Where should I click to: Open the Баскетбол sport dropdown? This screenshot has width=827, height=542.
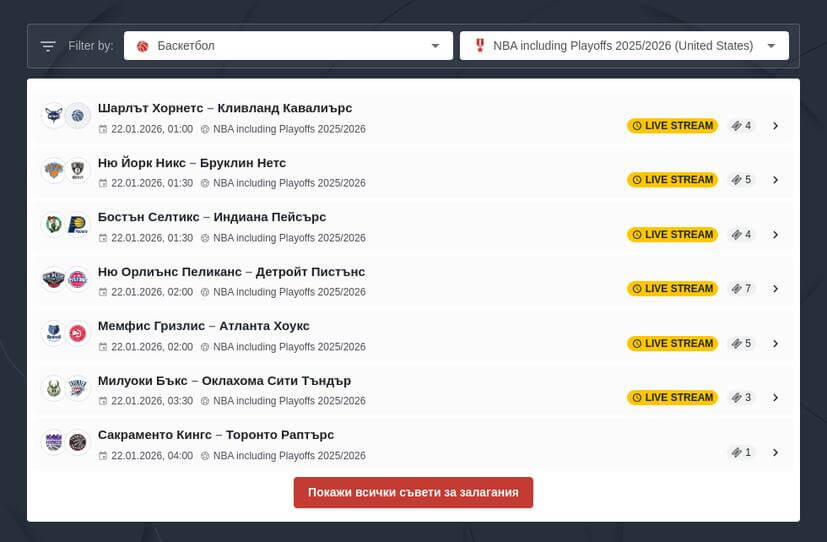pyautogui.click(x=289, y=46)
